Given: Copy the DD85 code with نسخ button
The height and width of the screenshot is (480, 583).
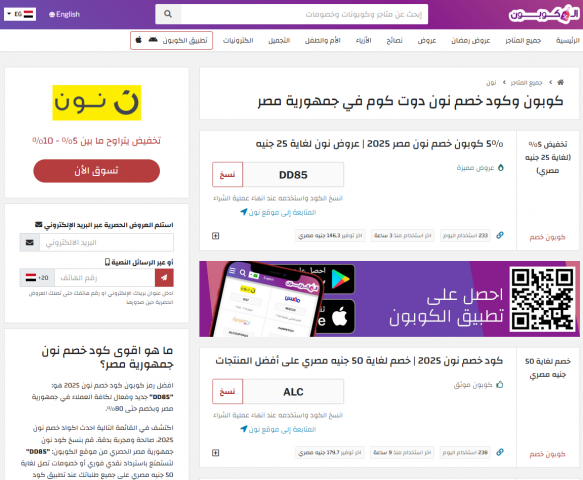Looking at the screenshot, I should pyautogui.click(x=228, y=174).
